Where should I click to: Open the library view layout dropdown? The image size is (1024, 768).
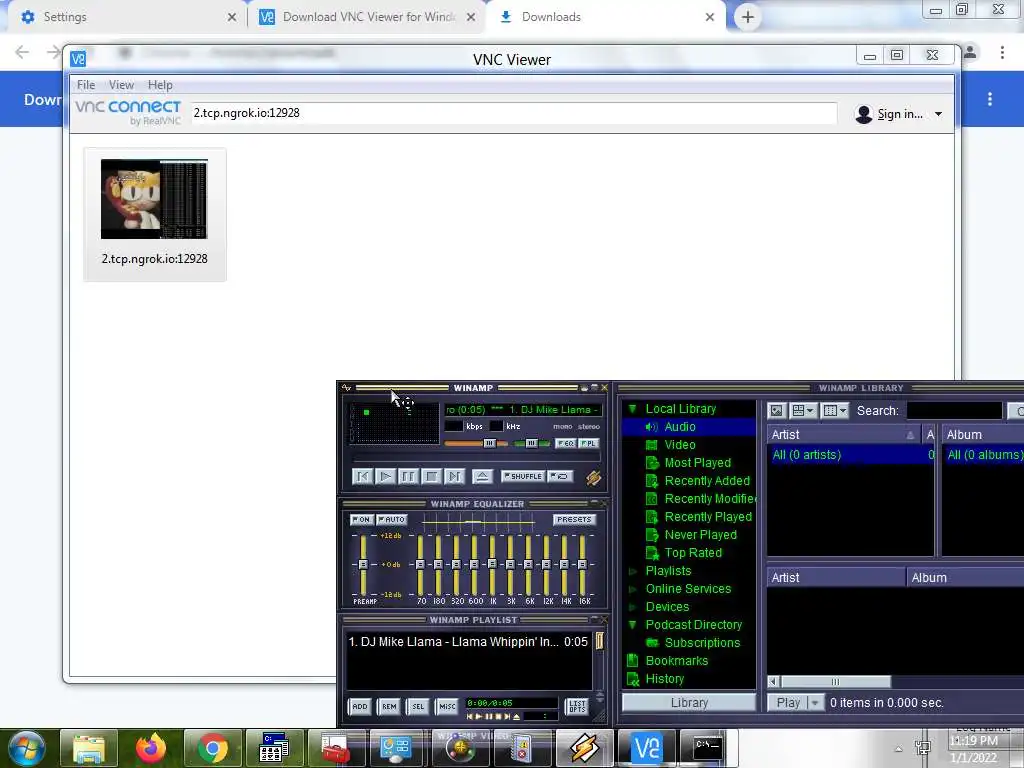803,411
